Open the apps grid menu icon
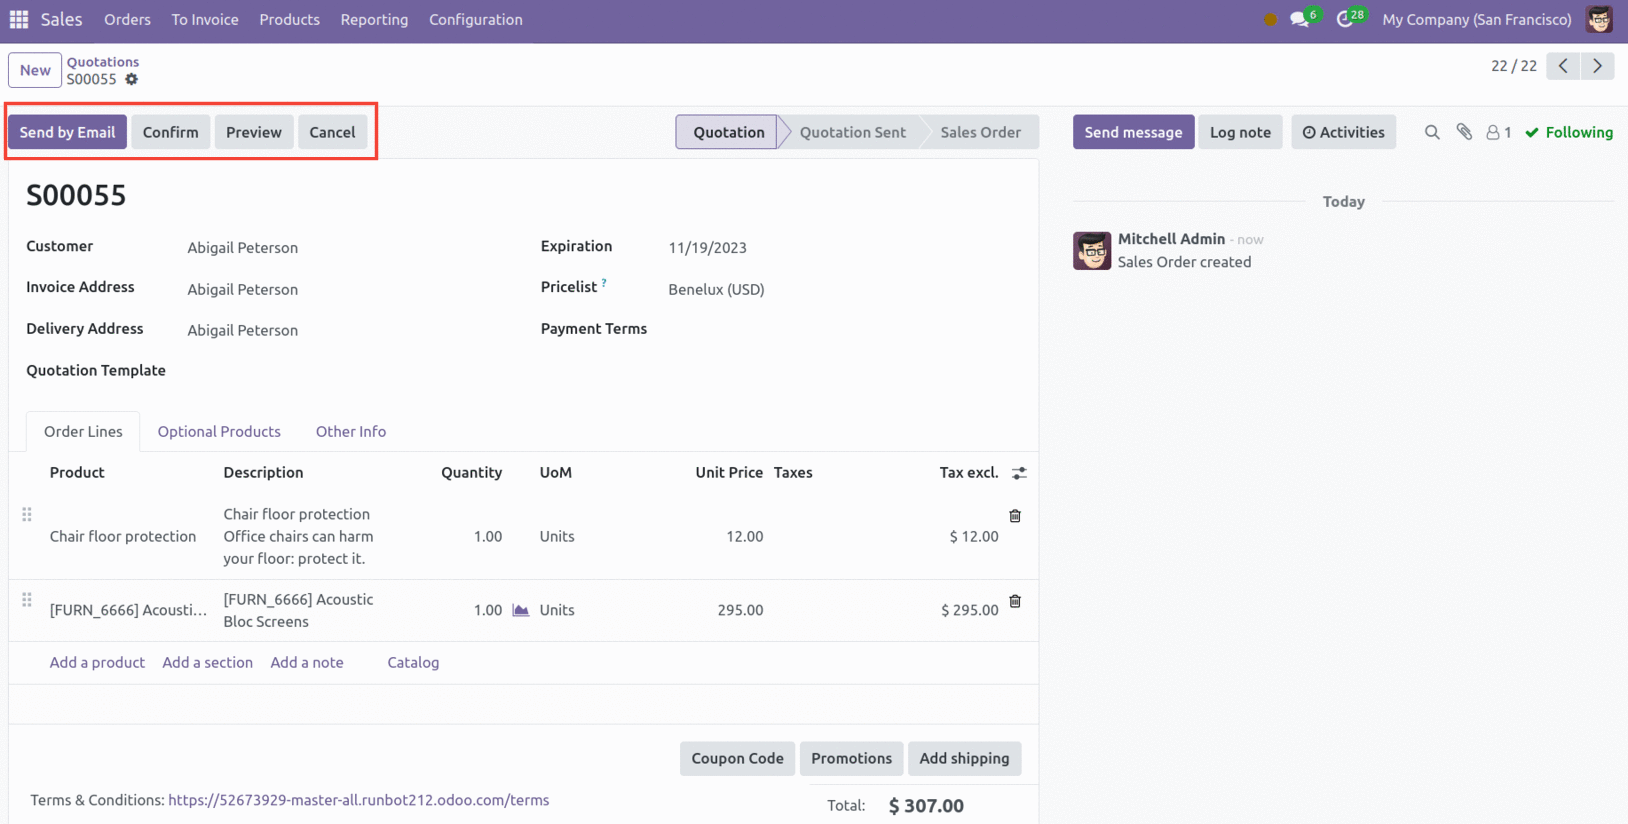The width and height of the screenshot is (1628, 824). 19,19
